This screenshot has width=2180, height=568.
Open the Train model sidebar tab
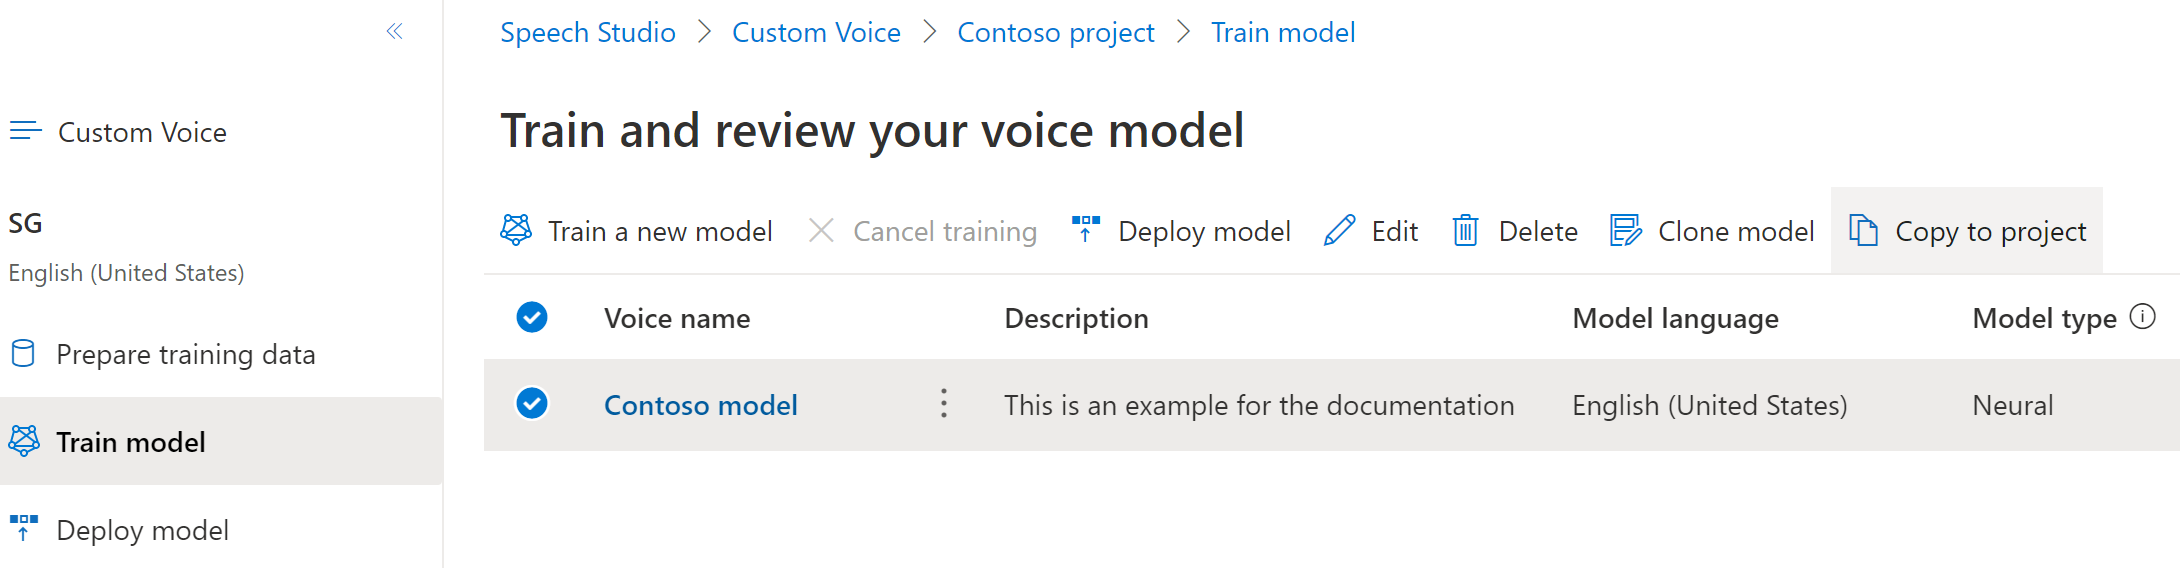131,442
